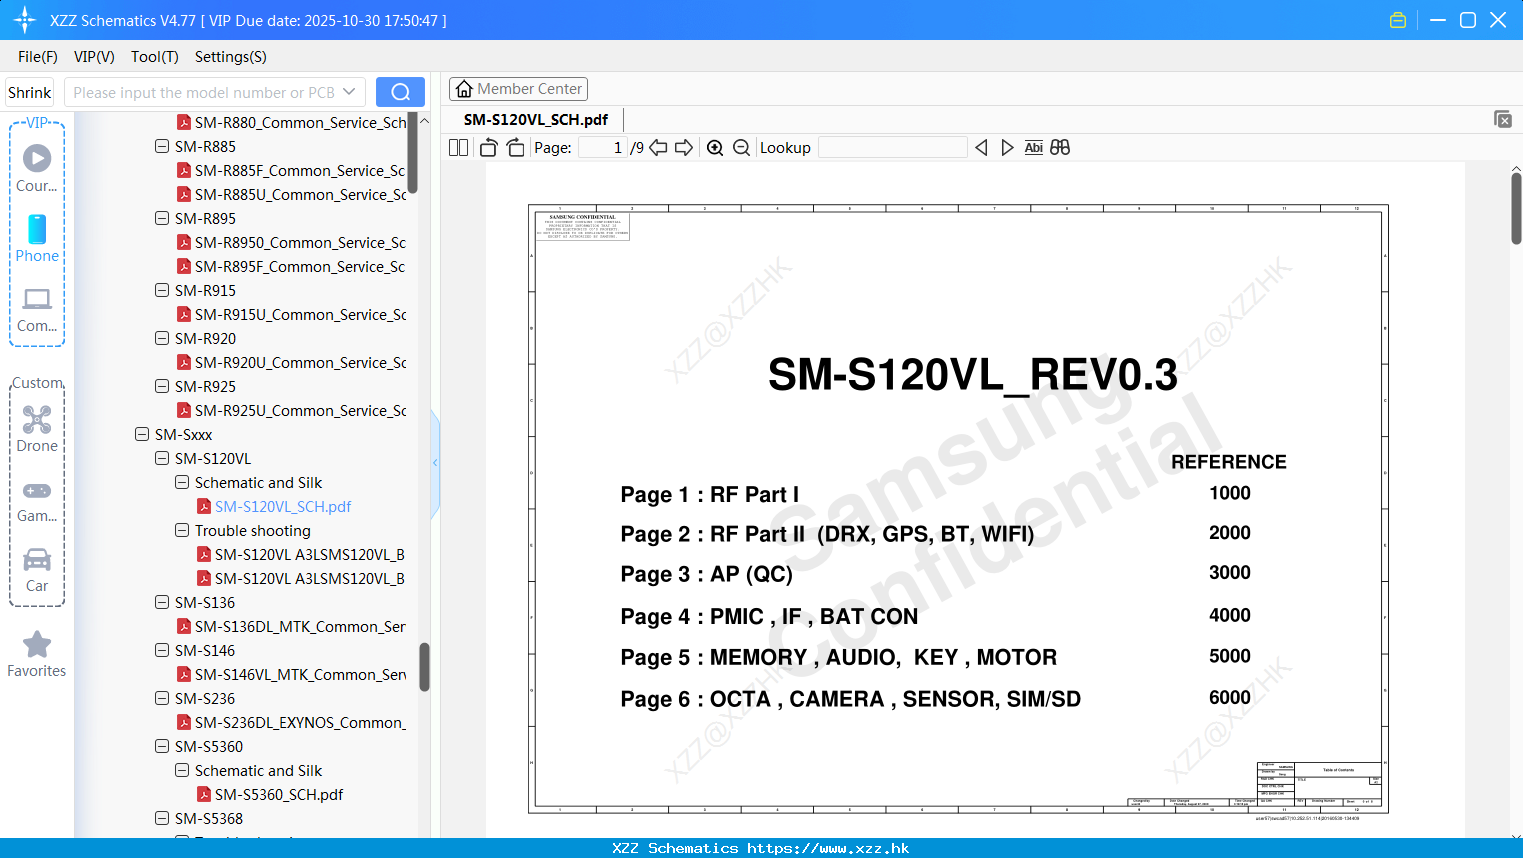Toggle the two-page view icon
The image size is (1523, 858).
click(x=458, y=147)
